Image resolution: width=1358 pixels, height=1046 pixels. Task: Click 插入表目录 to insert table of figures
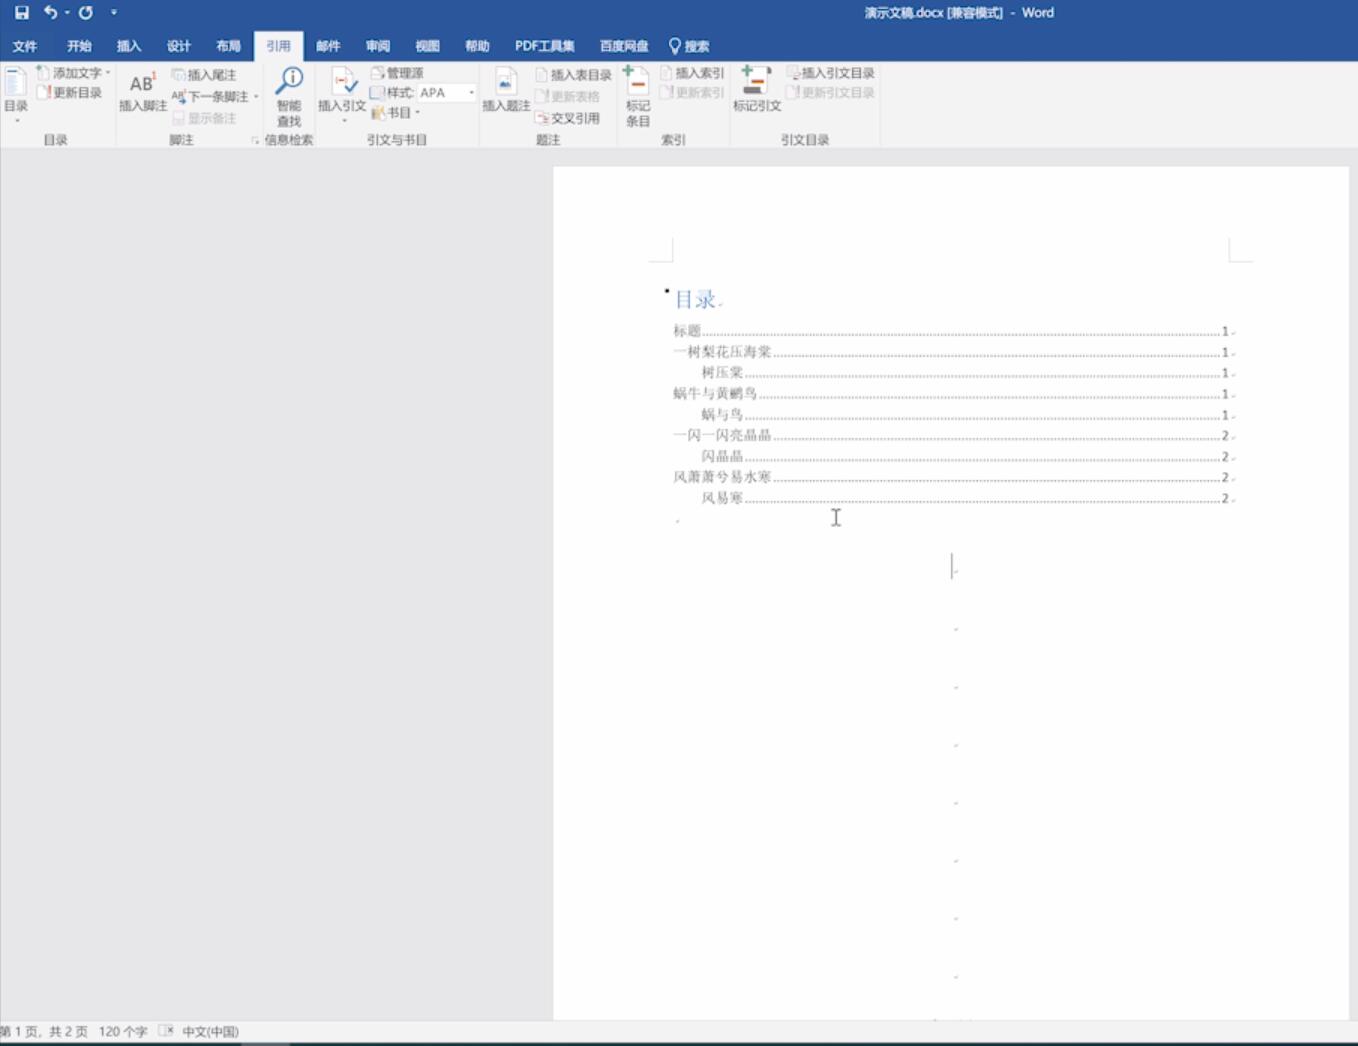click(x=573, y=75)
